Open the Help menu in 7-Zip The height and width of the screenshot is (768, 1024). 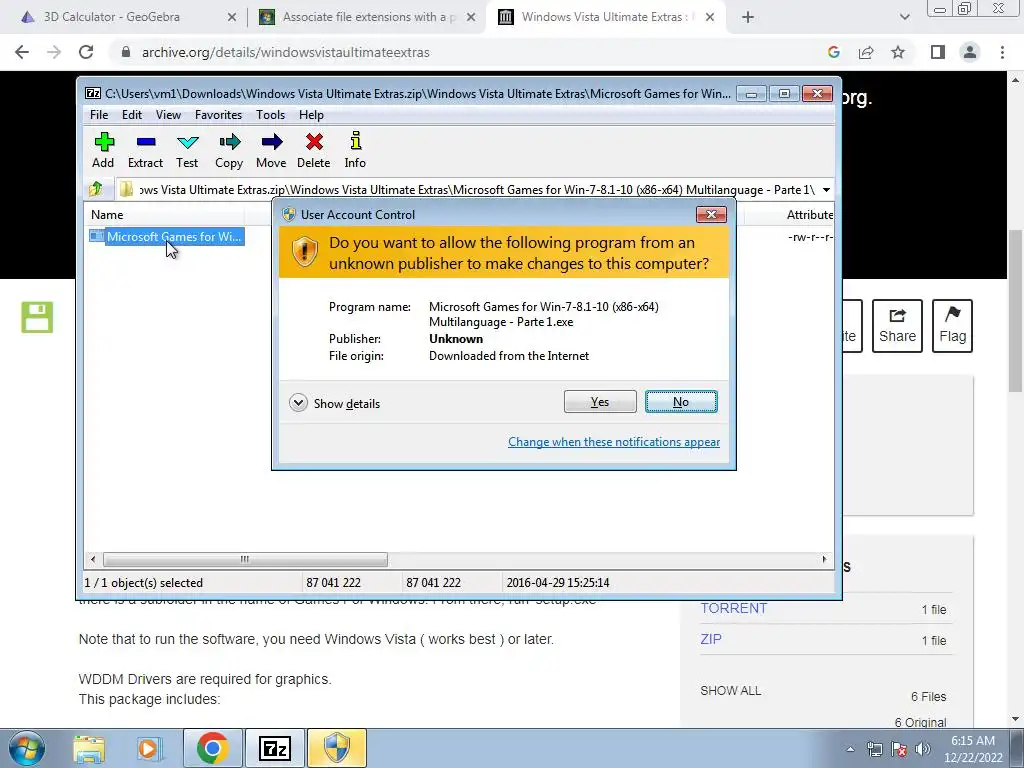point(312,115)
